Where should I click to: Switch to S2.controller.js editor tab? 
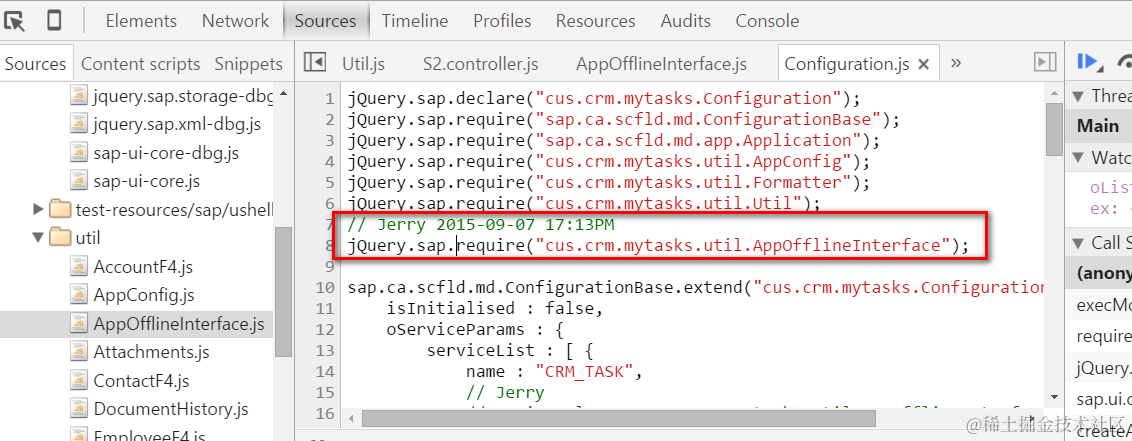(481, 64)
